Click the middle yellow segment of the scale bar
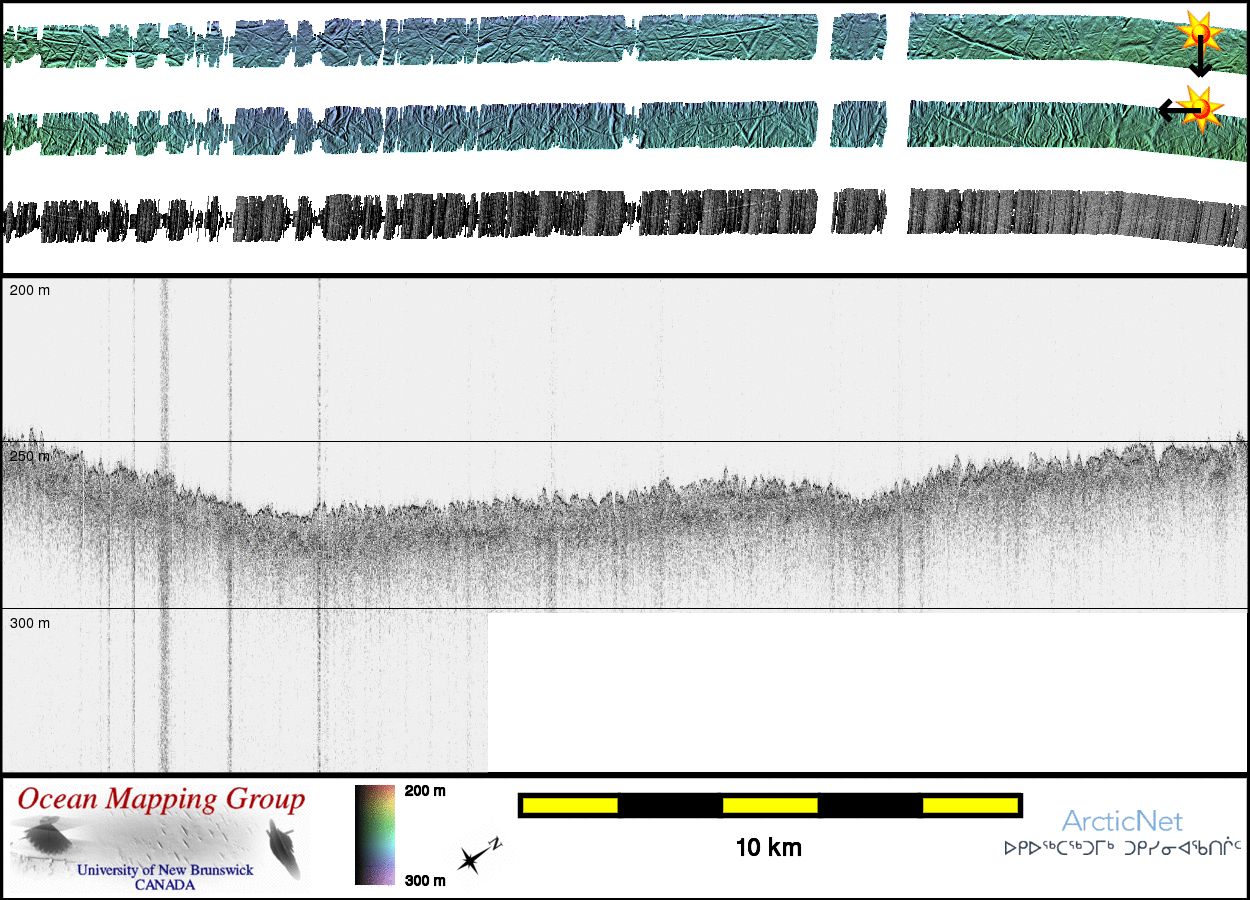The height and width of the screenshot is (900, 1250). coord(769,805)
